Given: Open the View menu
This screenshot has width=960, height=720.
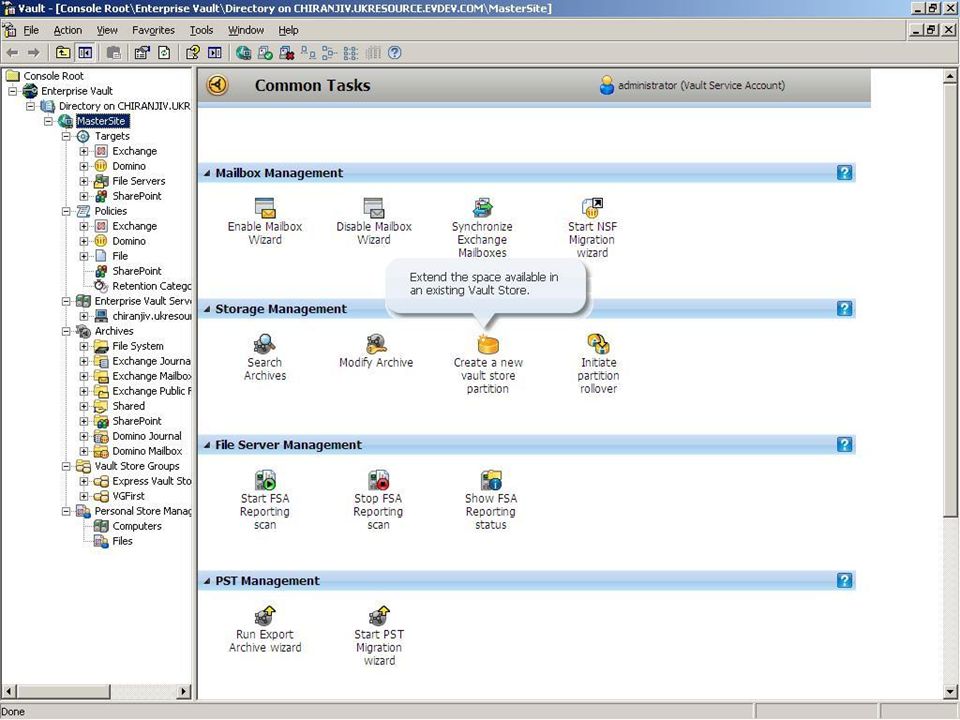Looking at the screenshot, I should [107, 30].
